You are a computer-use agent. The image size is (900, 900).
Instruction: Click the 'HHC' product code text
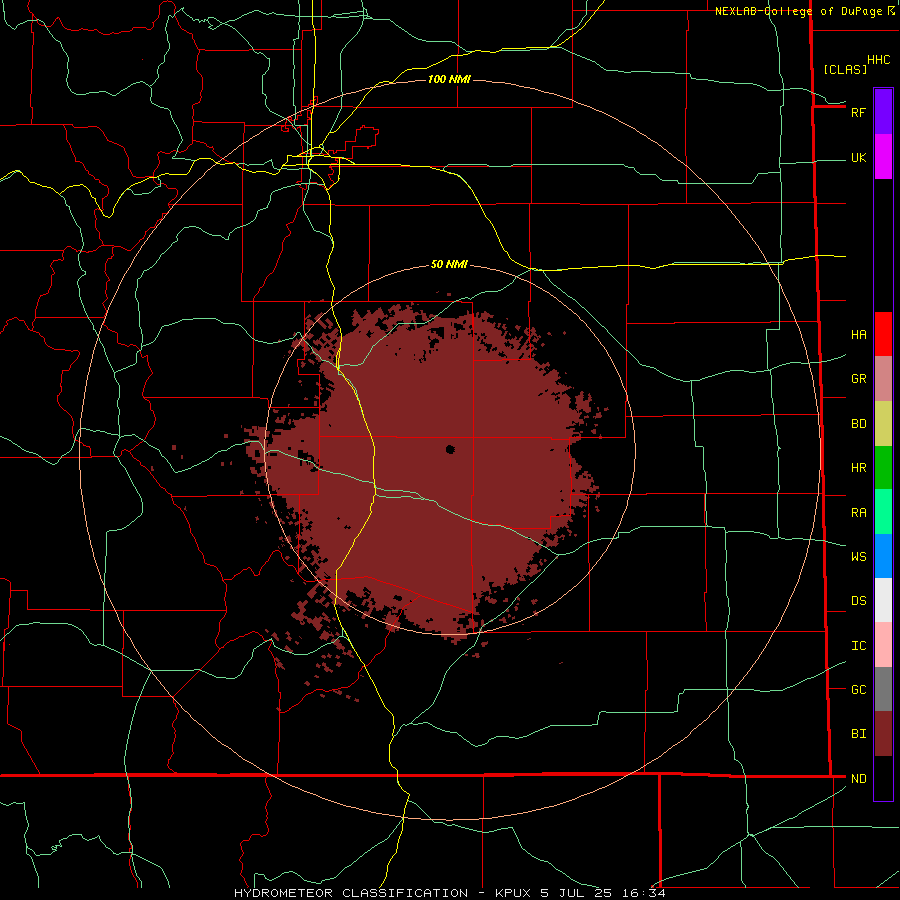pyautogui.click(x=878, y=60)
